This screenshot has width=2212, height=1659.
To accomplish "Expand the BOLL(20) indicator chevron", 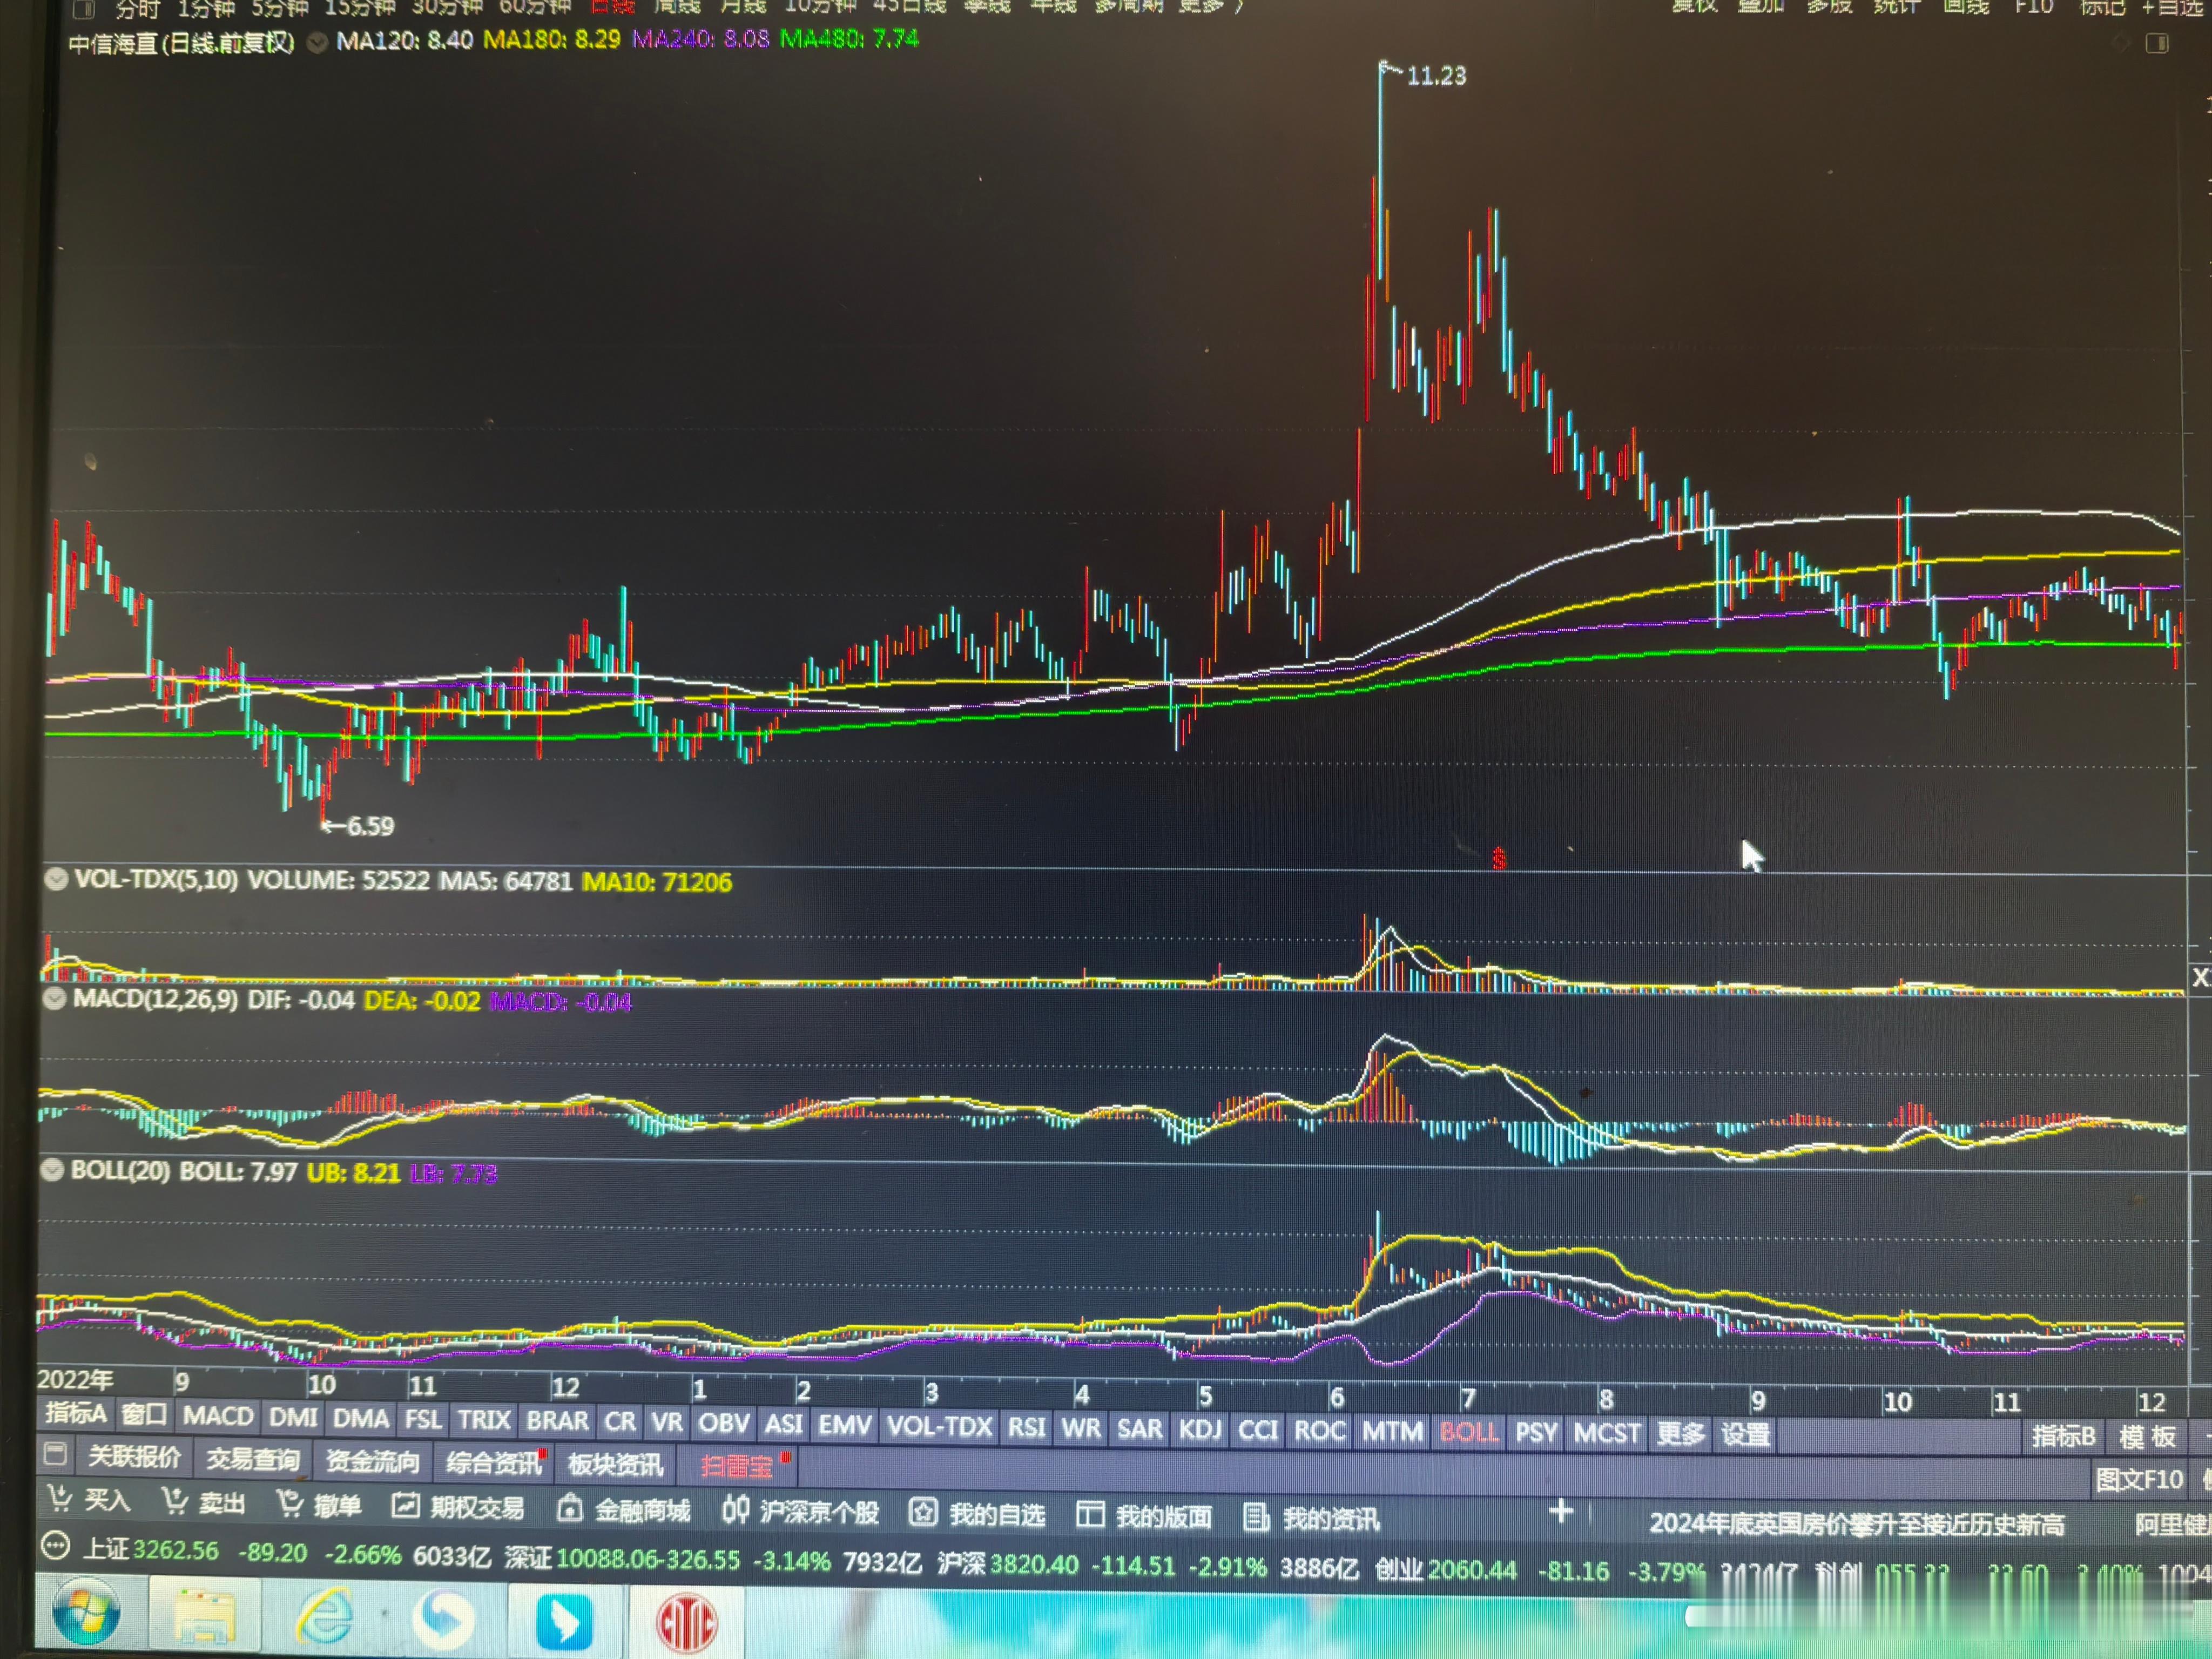I will [52, 1170].
